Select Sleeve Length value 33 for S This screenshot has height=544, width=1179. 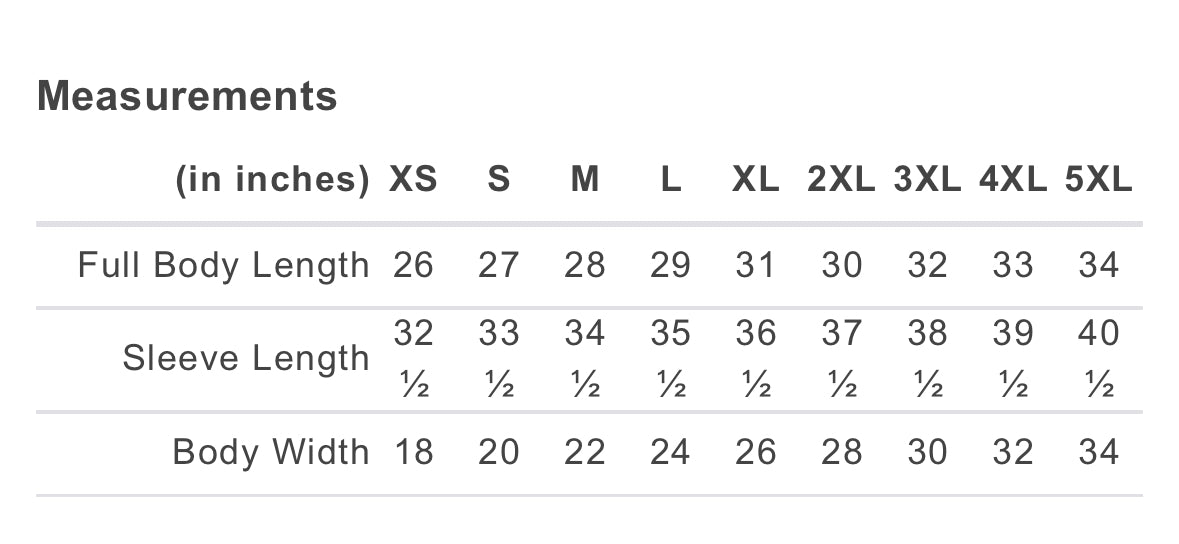pos(499,333)
